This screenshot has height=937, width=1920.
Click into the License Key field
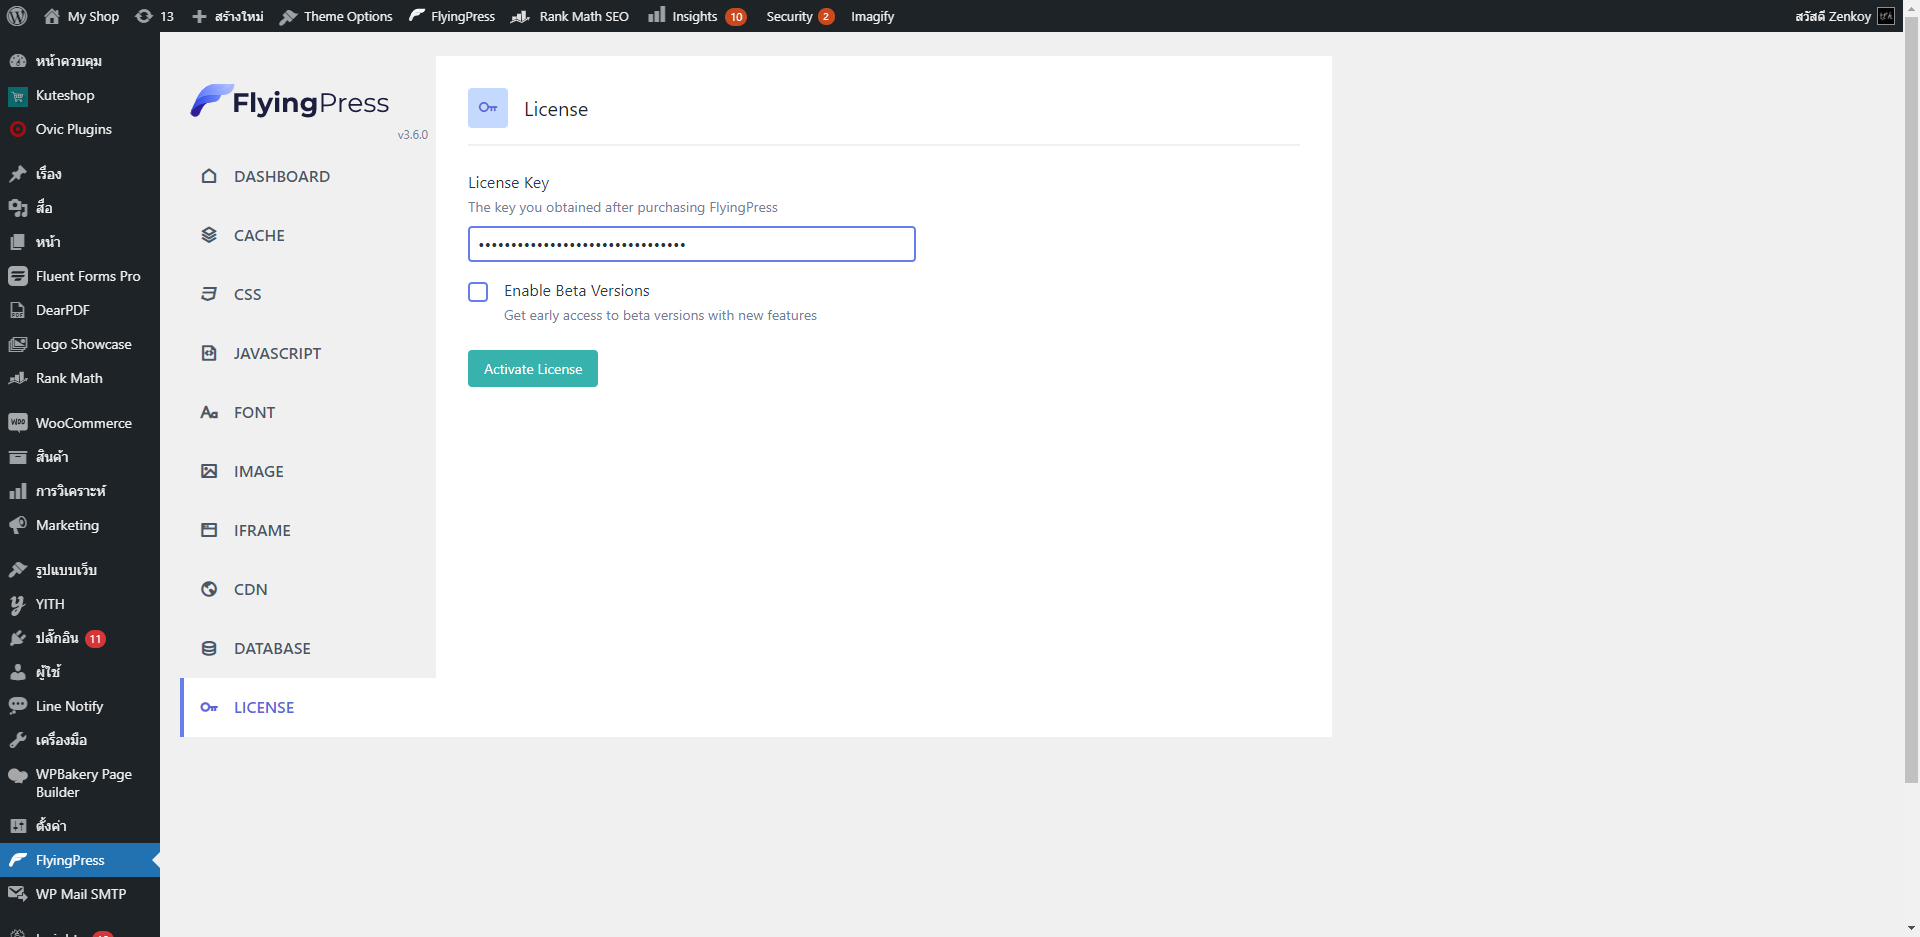pos(691,244)
